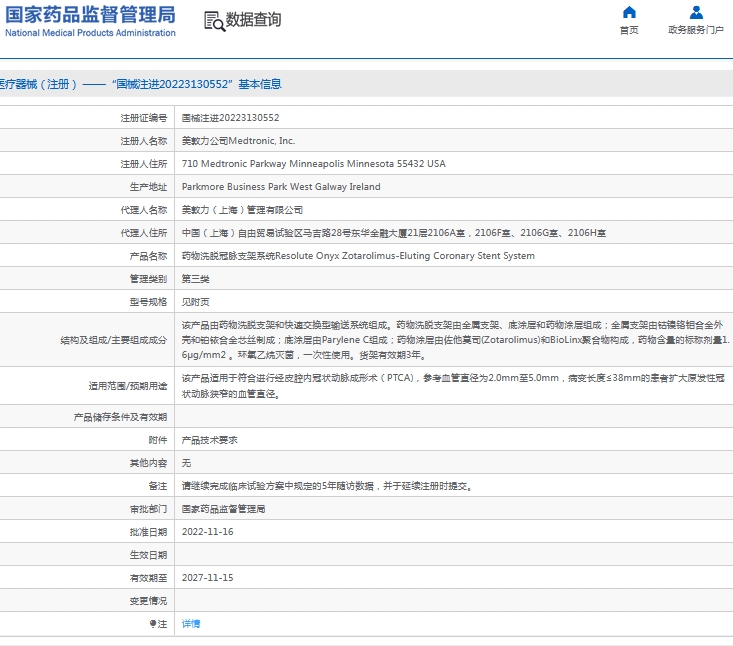Click Parkmore Business Park West Galway Ireland
Viewport: 733px width, 646px height.
[281, 187]
